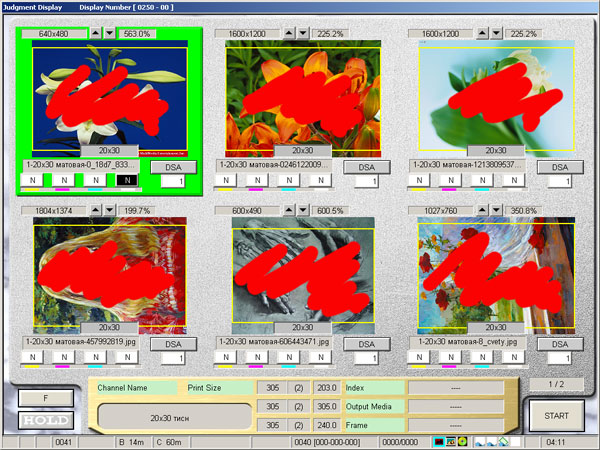Open the 20x30 size label under the 606443471 image

(x=302, y=327)
